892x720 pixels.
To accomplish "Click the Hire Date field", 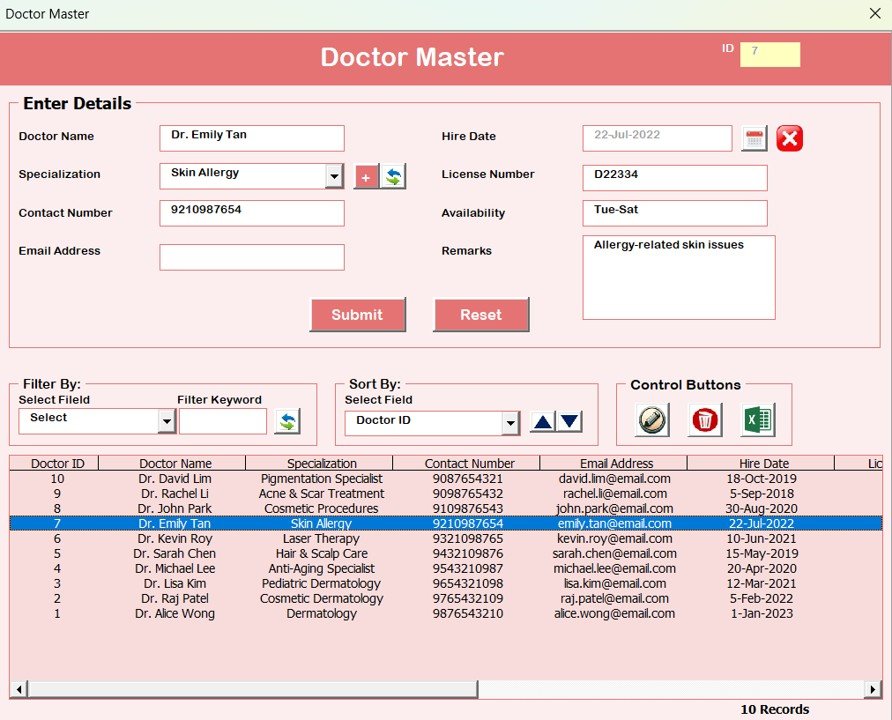I will tap(657, 138).
